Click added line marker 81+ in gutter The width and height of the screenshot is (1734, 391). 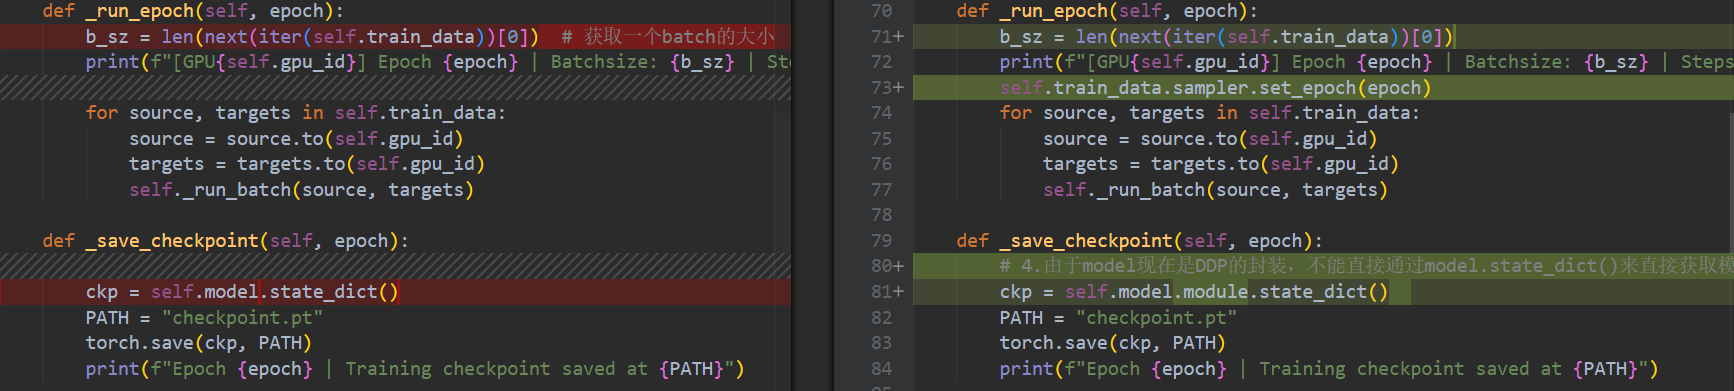click(887, 292)
